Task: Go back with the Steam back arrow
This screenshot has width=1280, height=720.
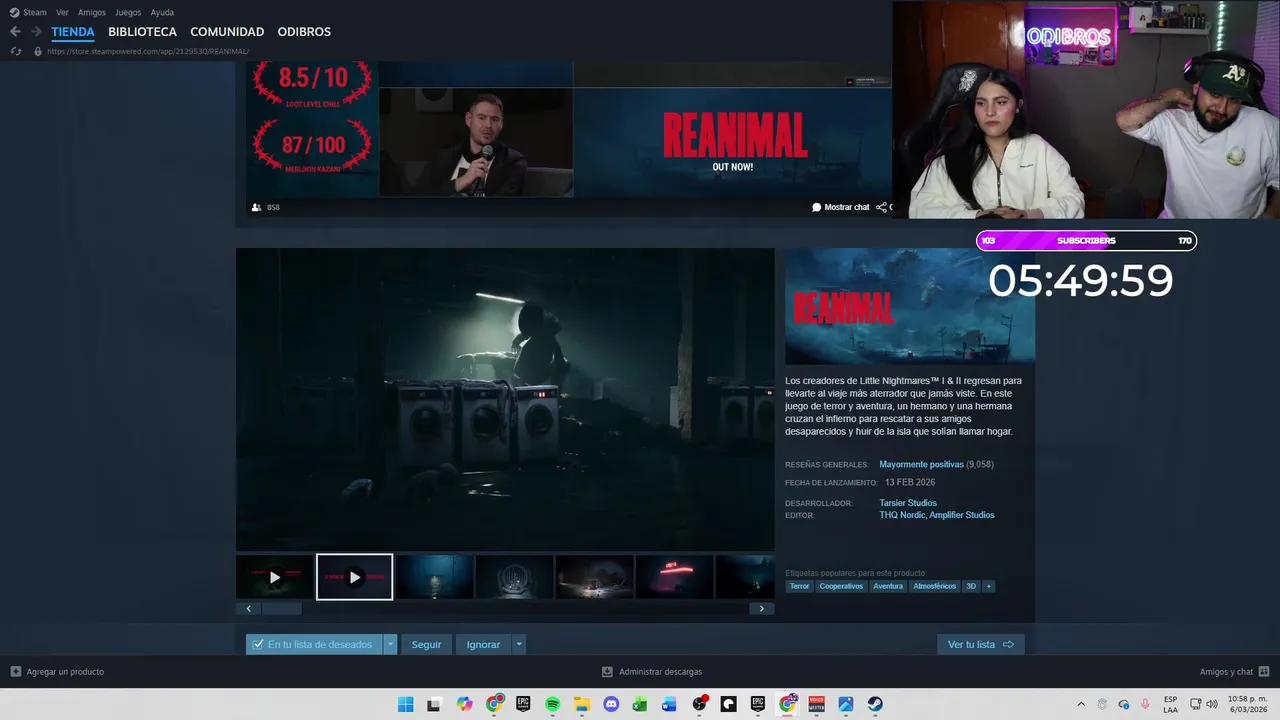Action: tap(15, 32)
